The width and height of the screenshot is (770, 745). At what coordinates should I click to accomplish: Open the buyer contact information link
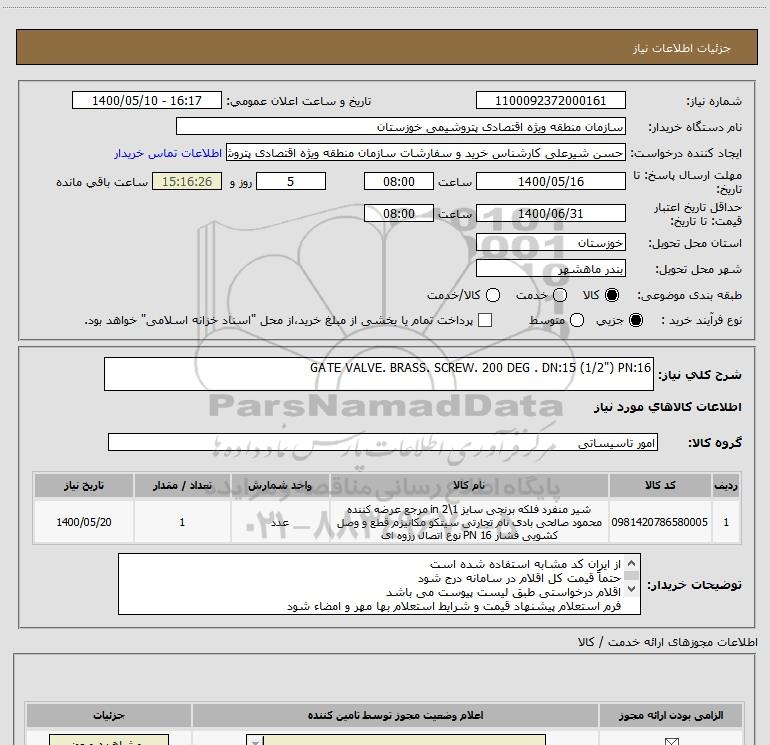coord(168,153)
